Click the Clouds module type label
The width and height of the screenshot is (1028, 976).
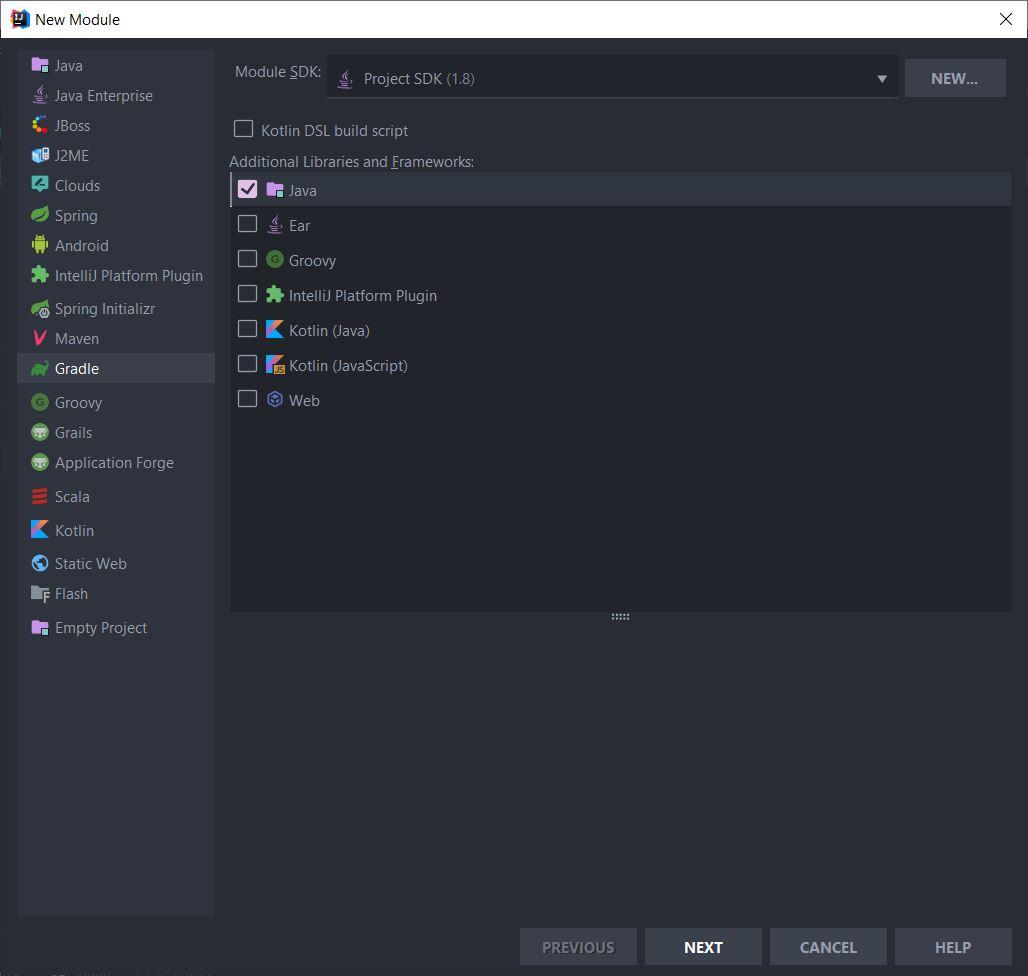click(x=77, y=185)
